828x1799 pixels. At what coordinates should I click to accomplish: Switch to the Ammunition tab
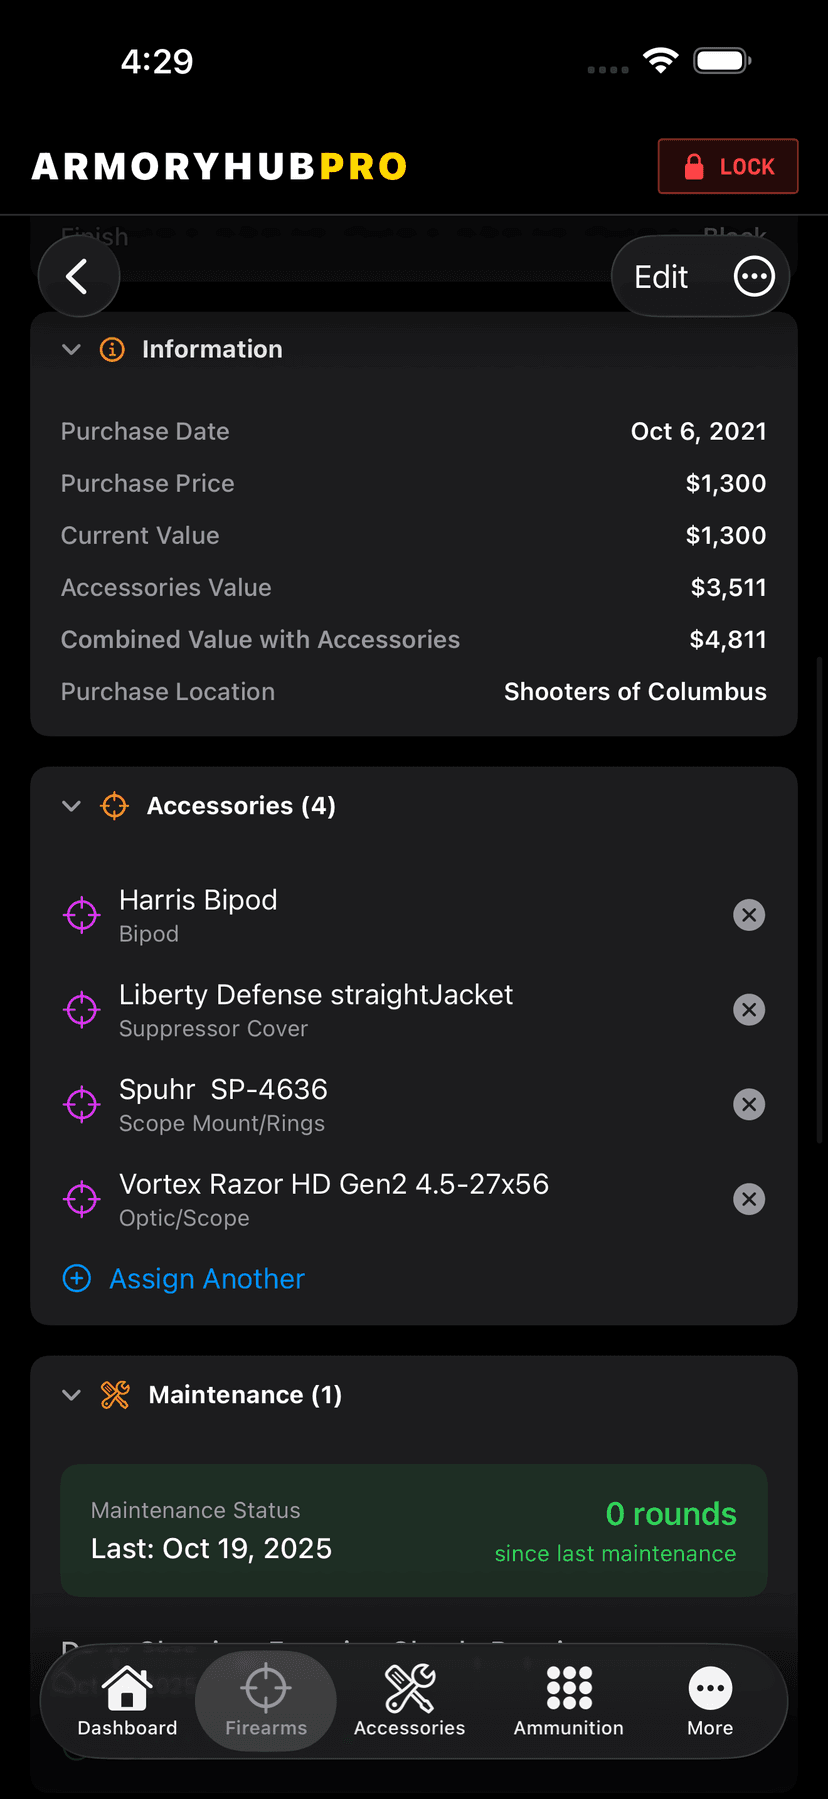[568, 1702]
